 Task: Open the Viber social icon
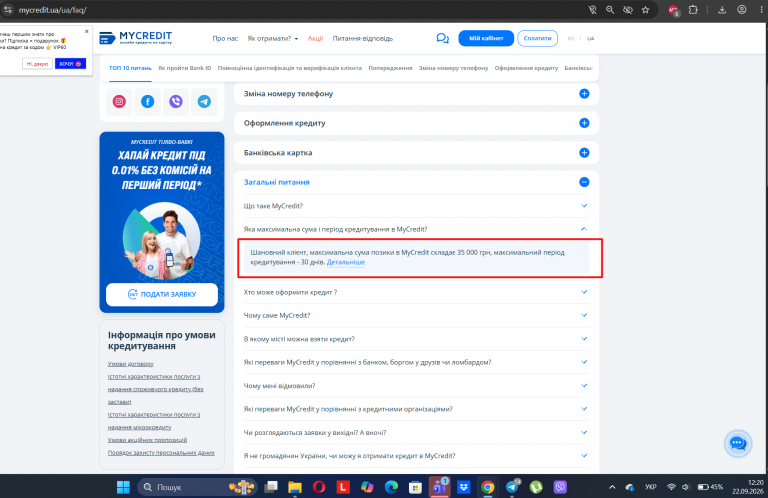click(x=176, y=101)
